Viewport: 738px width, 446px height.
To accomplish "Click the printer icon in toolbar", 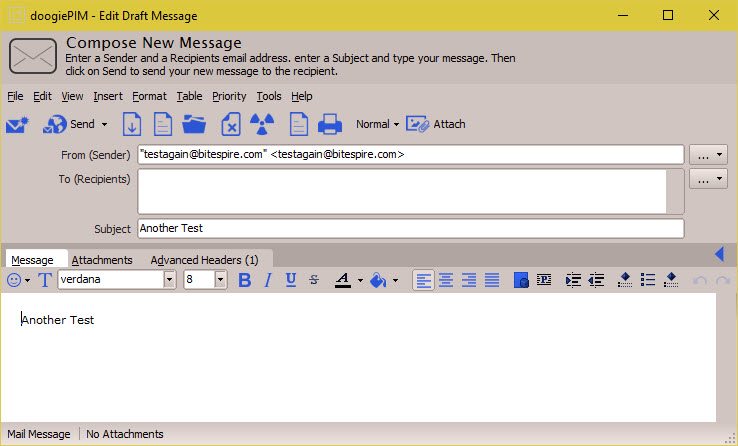I will (330, 124).
